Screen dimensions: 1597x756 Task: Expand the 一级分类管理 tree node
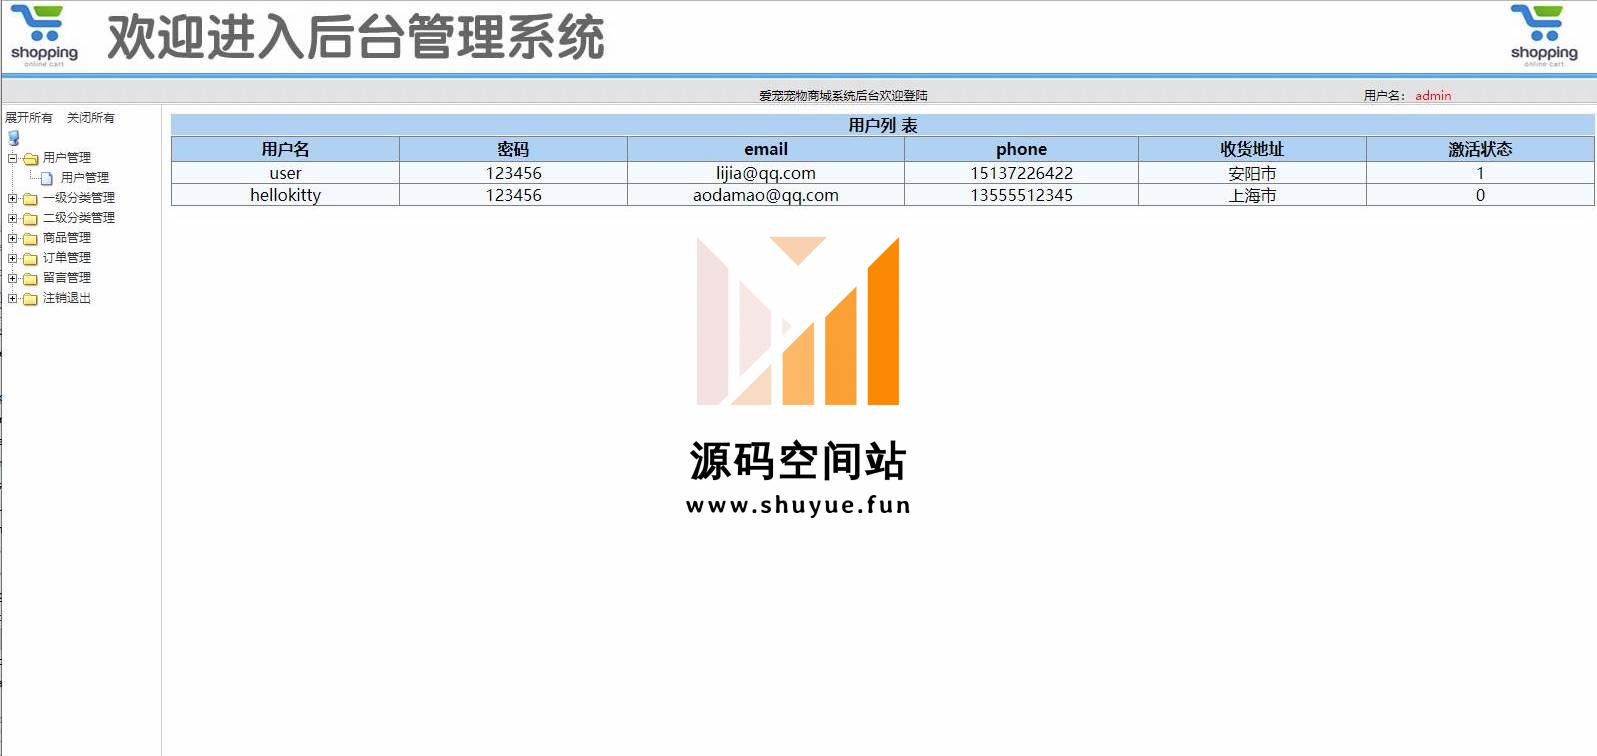(13, 198)
